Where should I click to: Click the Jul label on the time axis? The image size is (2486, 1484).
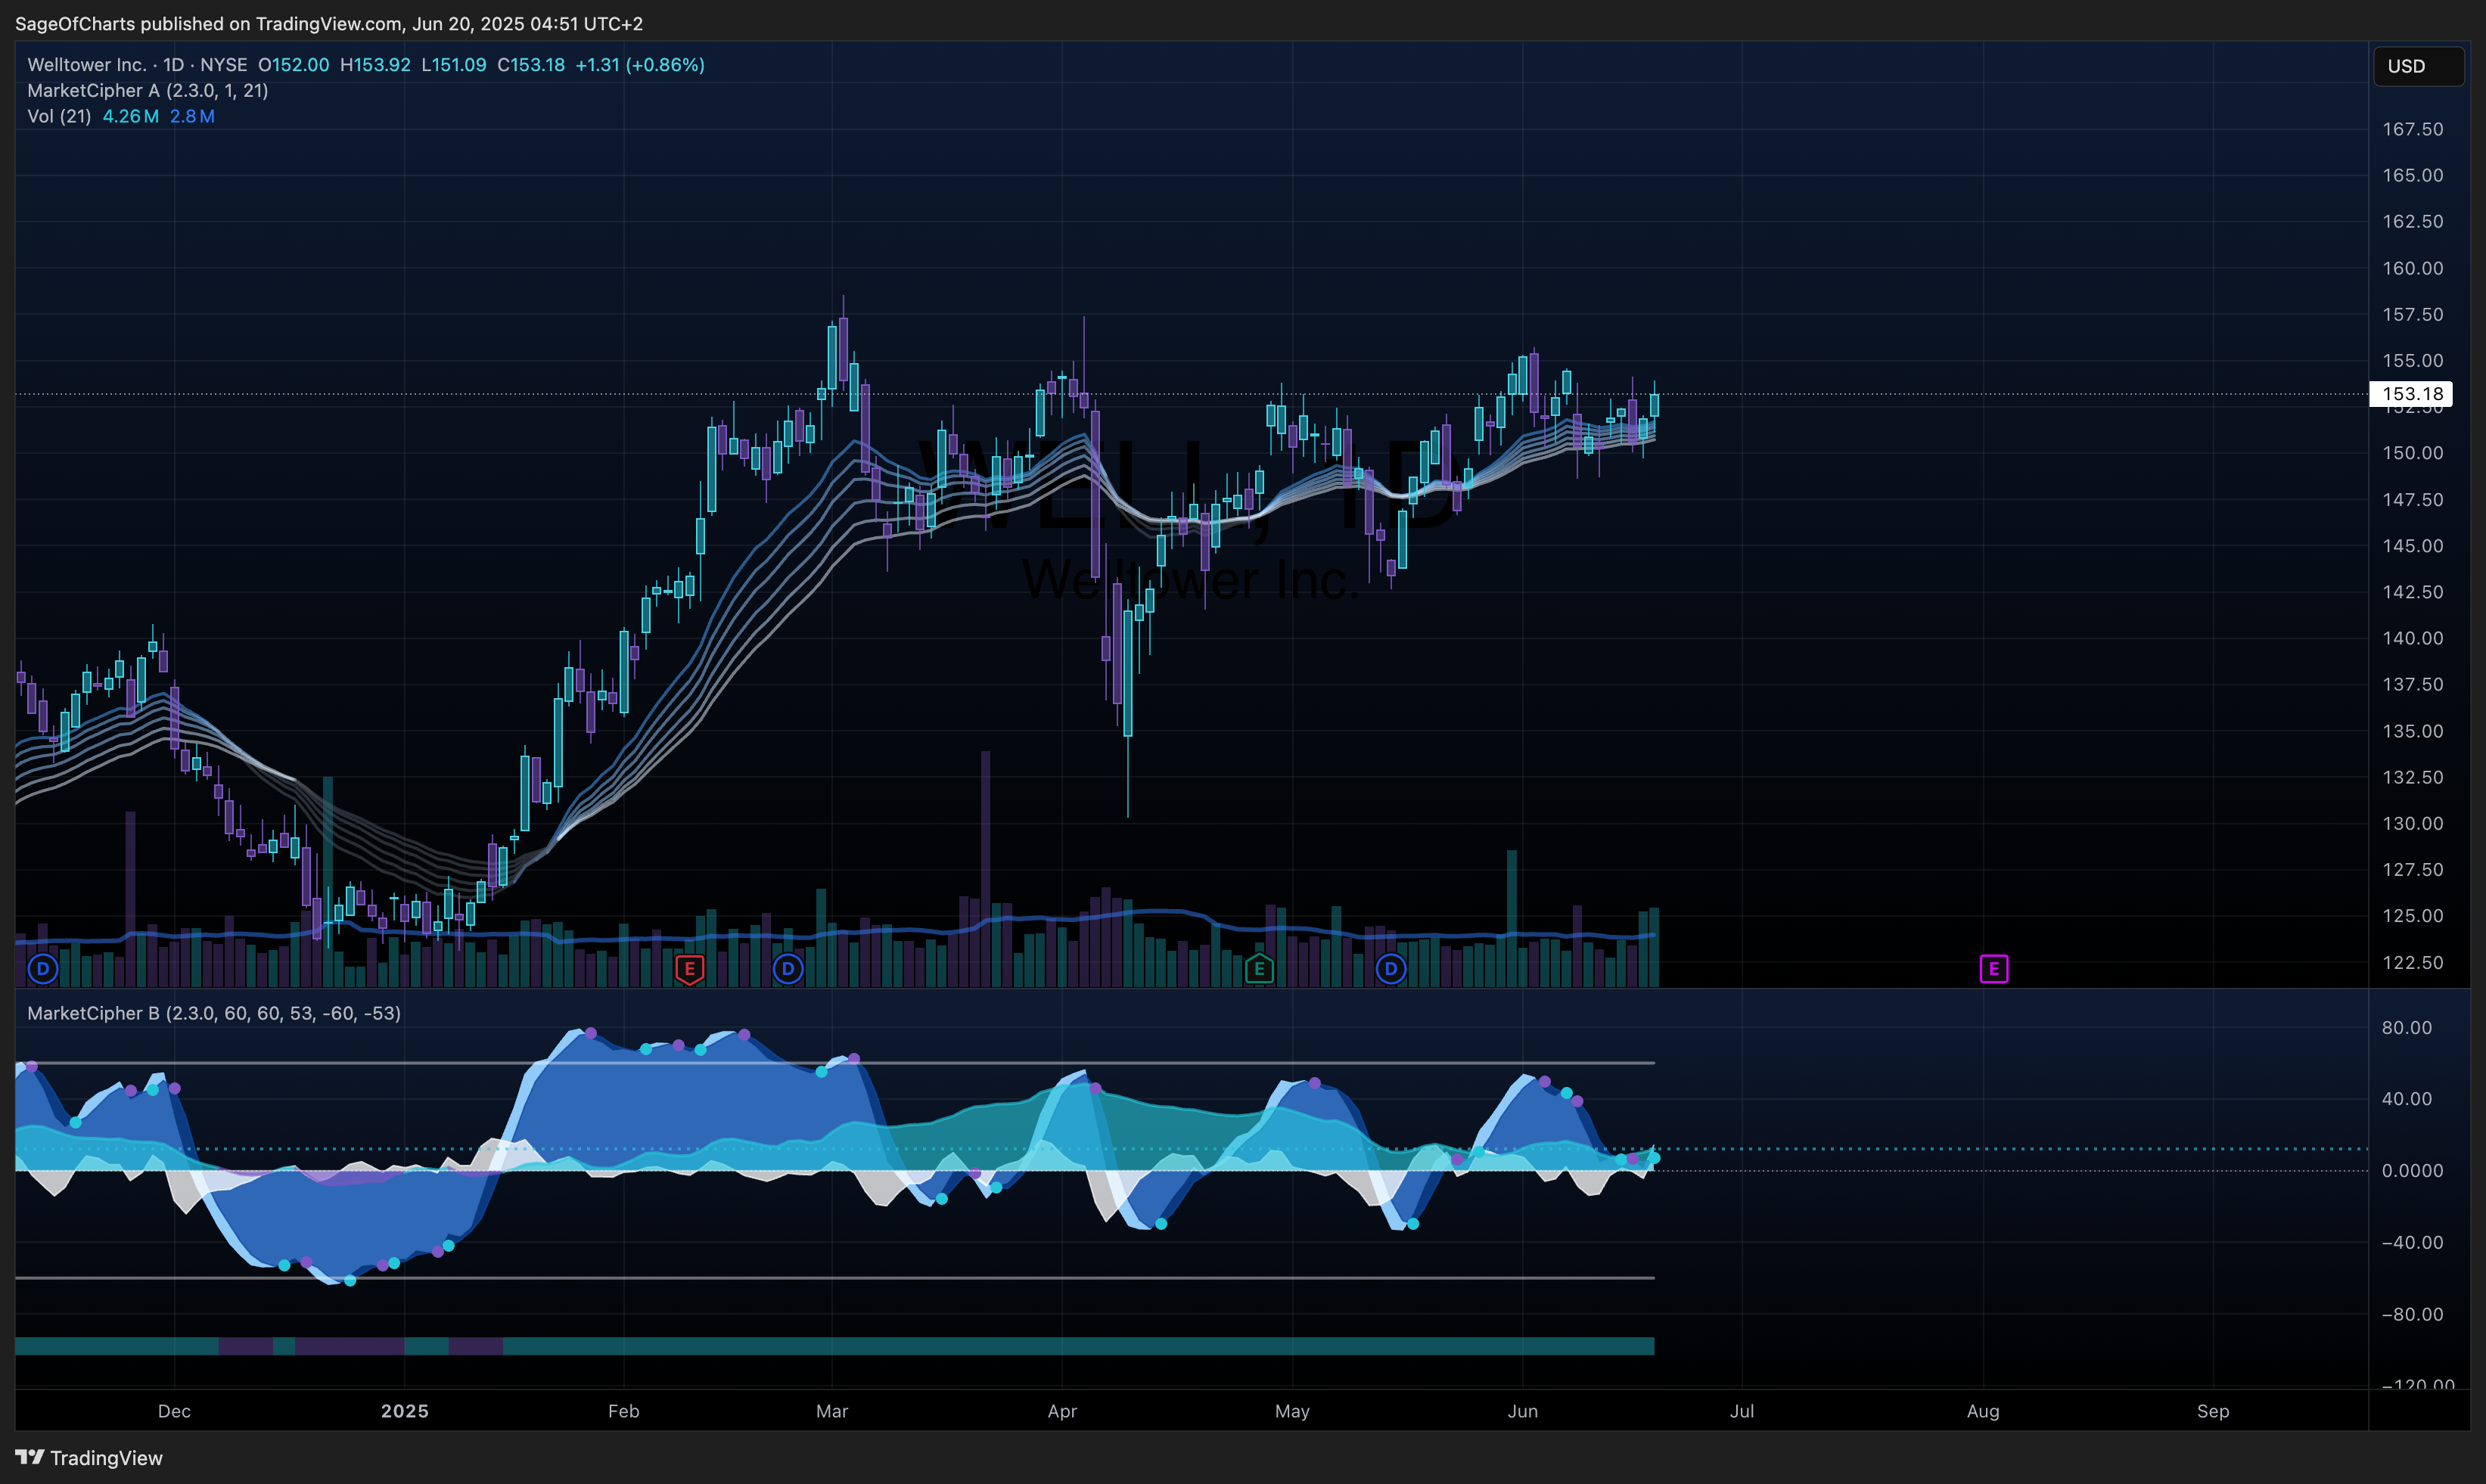pos(1742,1411)
